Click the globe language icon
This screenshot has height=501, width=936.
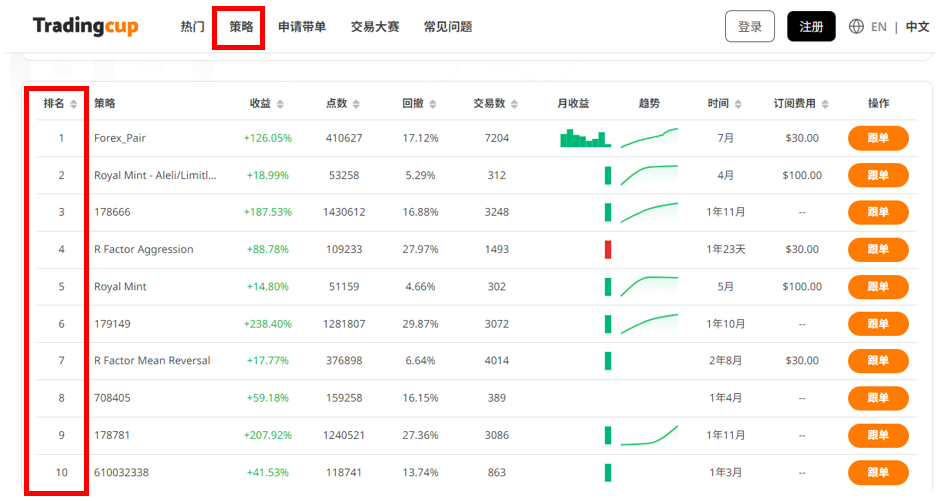856,27
